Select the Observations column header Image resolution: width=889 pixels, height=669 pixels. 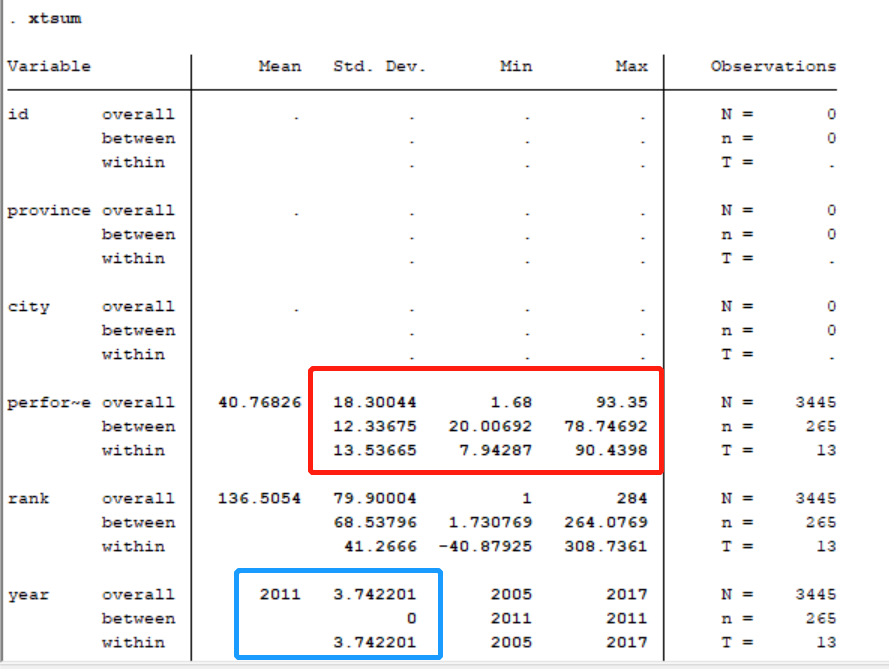[x=773, y=66]
